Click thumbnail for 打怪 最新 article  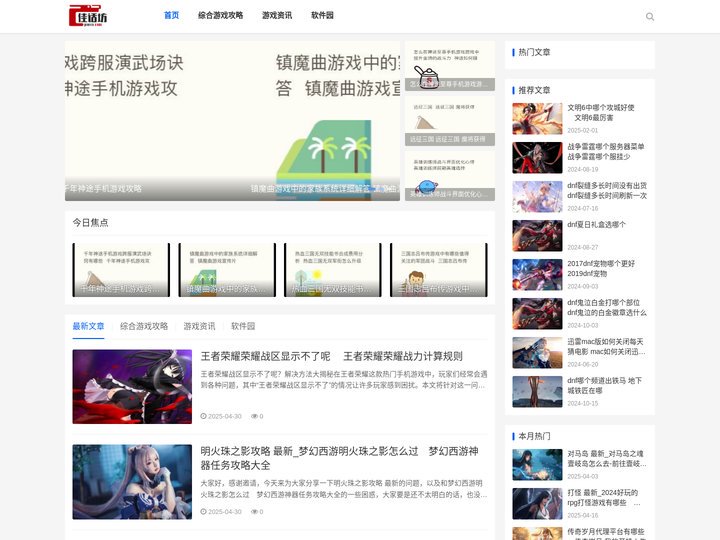coord(537,504)
